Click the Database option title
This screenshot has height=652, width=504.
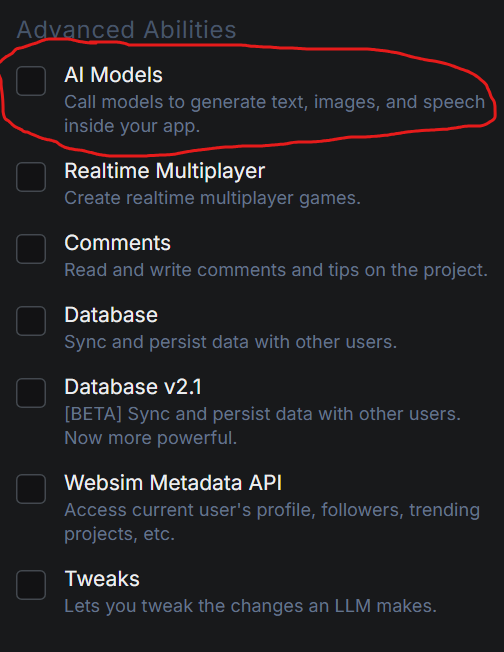pyautogui.click(x=111, y=315)
